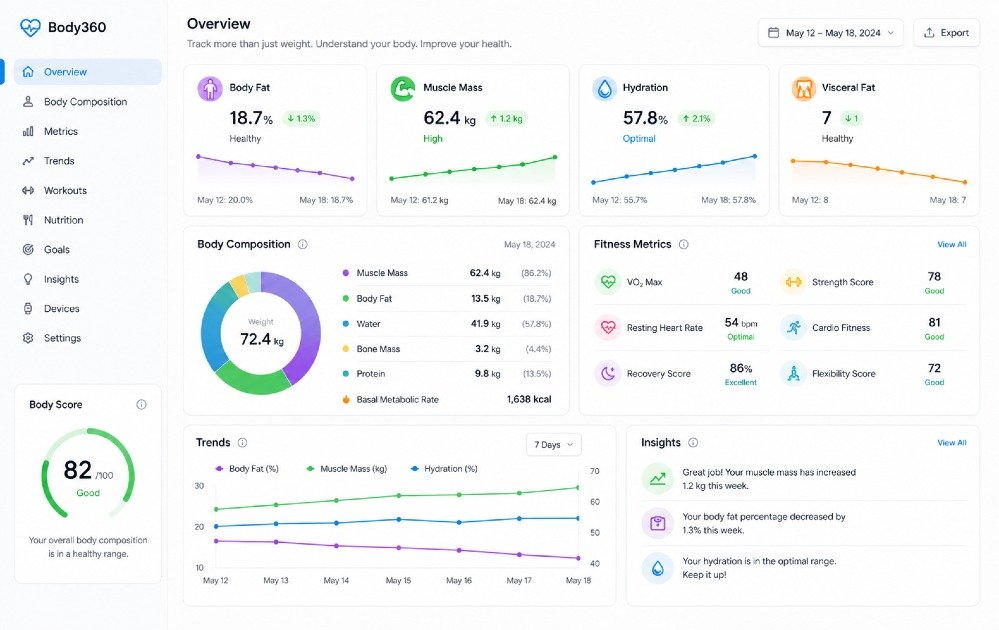
Task: Navigate to Nutrition page
Action: [88, 220]
